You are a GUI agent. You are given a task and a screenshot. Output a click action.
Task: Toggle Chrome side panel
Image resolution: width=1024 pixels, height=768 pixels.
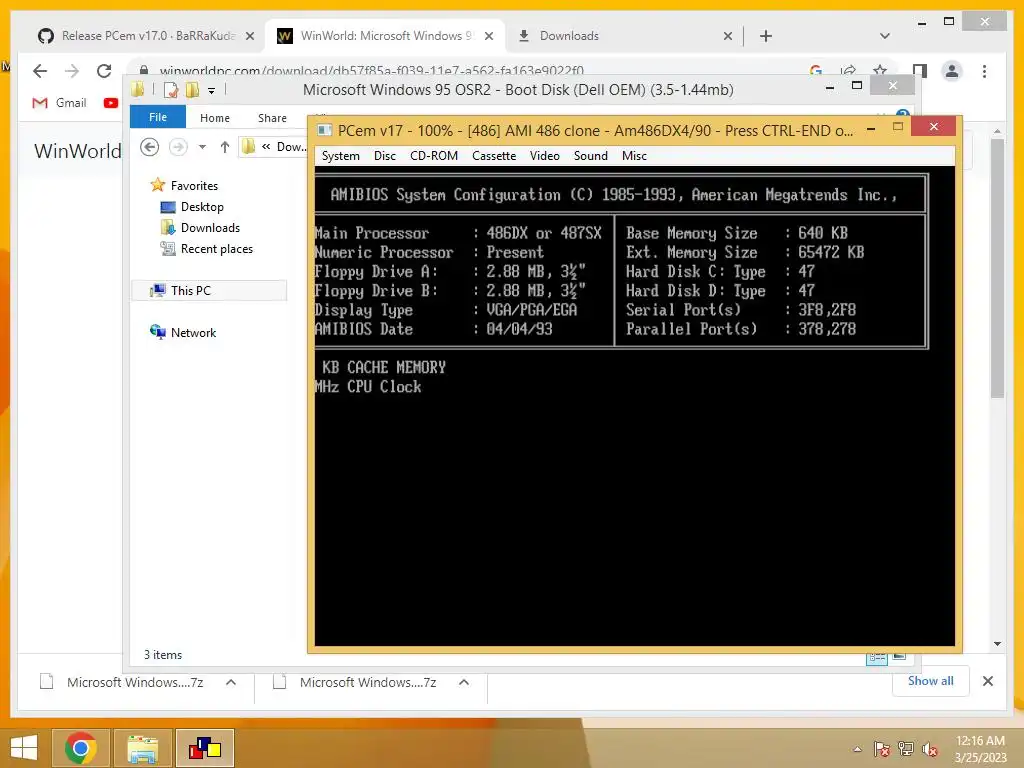(920, 71)
